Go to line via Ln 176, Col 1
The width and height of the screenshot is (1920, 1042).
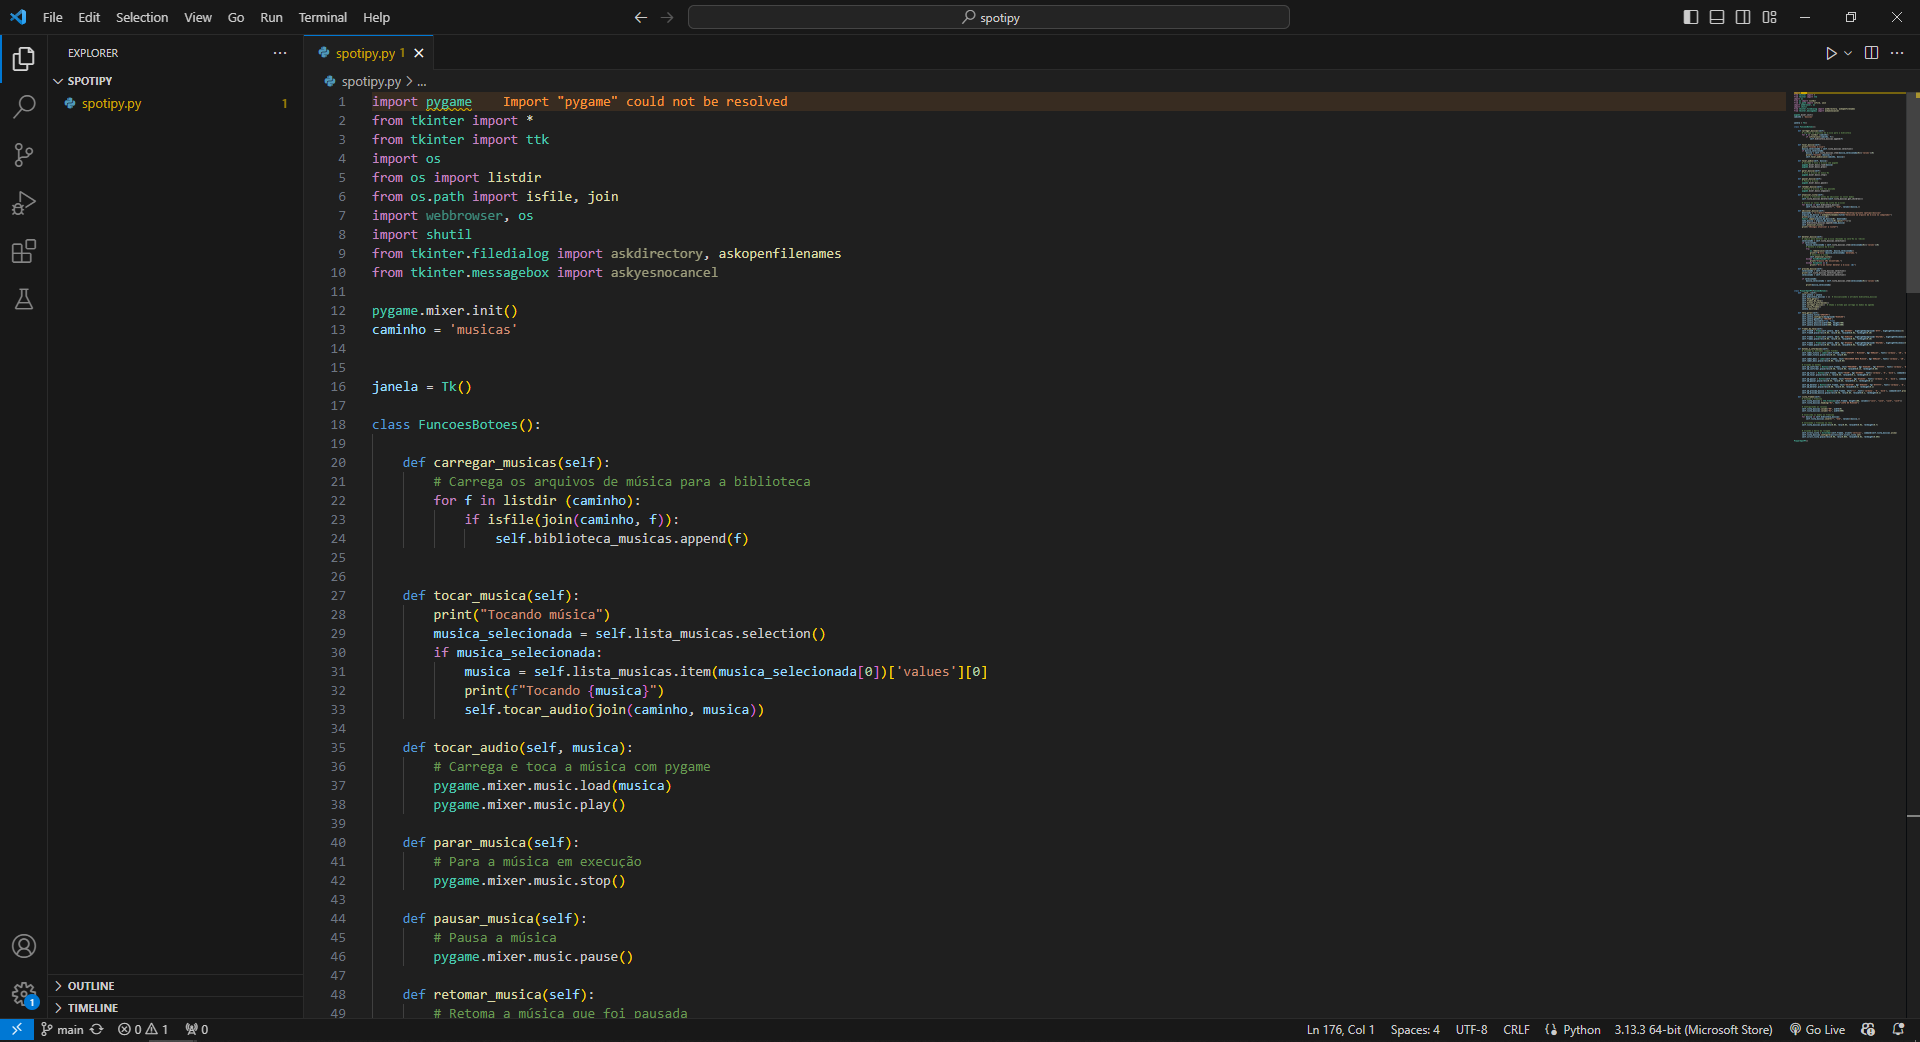coord(1340,1029)
